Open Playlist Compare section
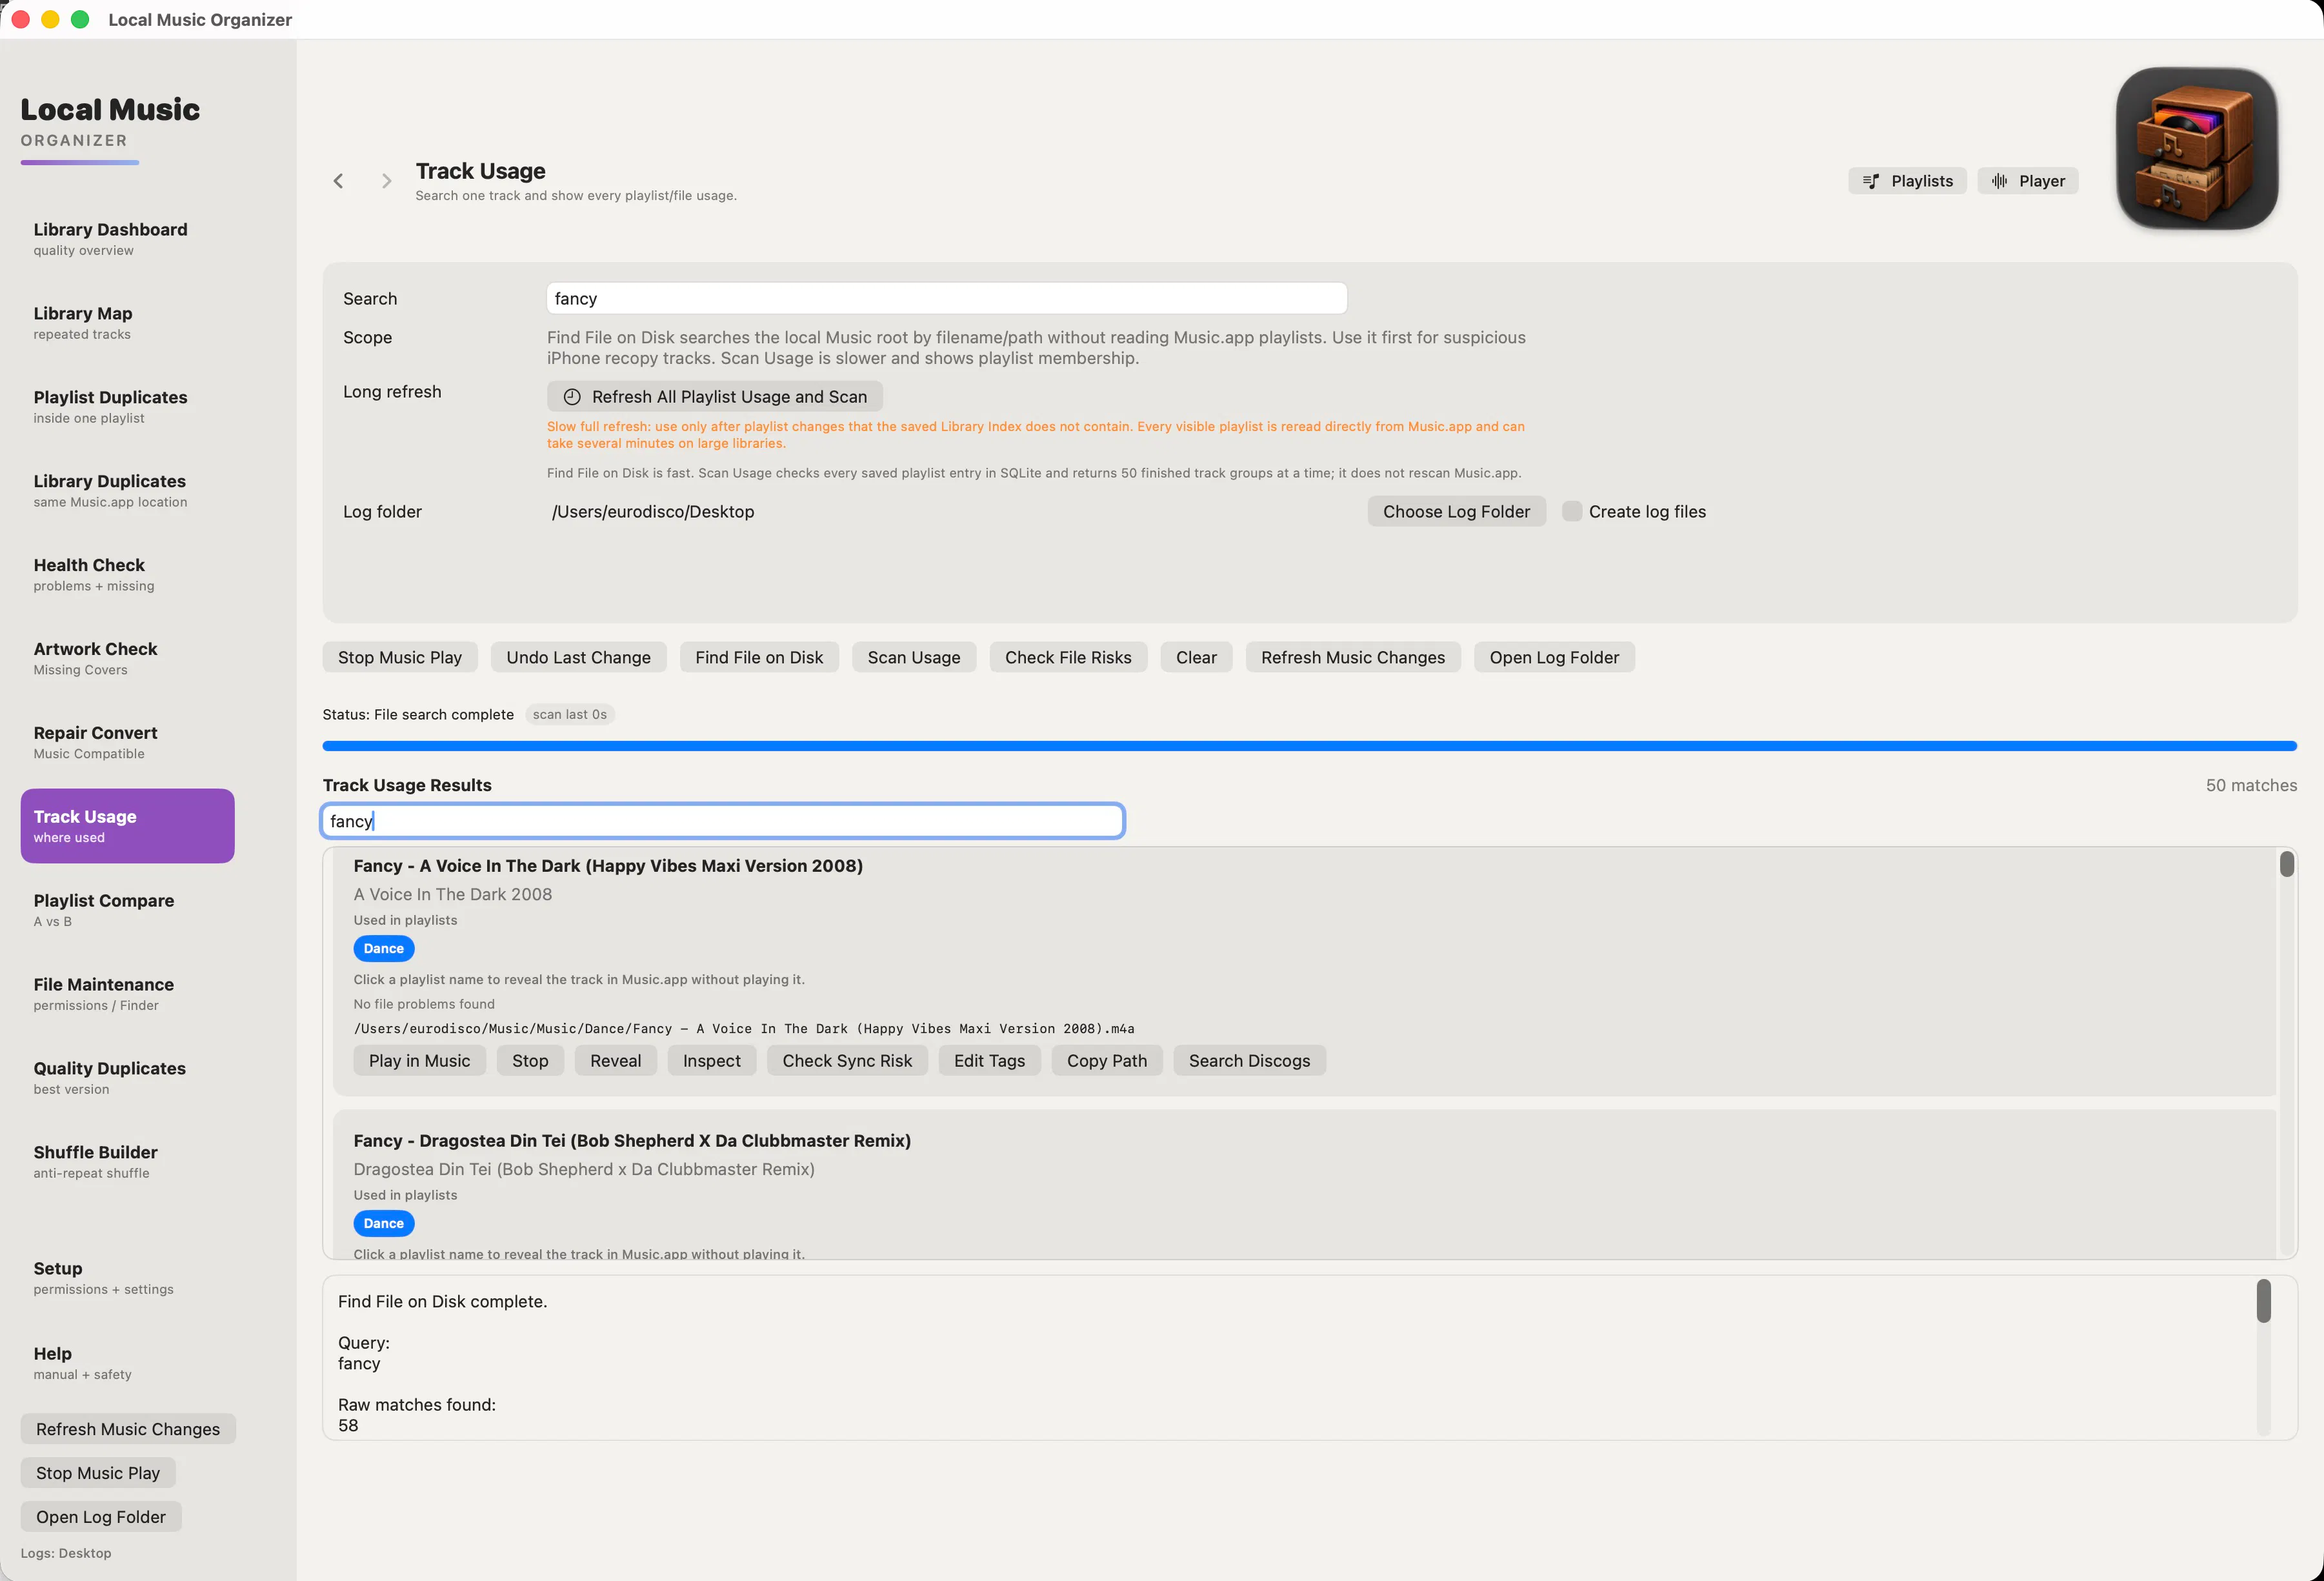Viewport: 2324px width, 1581px height. pyautogui.click(x=128, y=911)
